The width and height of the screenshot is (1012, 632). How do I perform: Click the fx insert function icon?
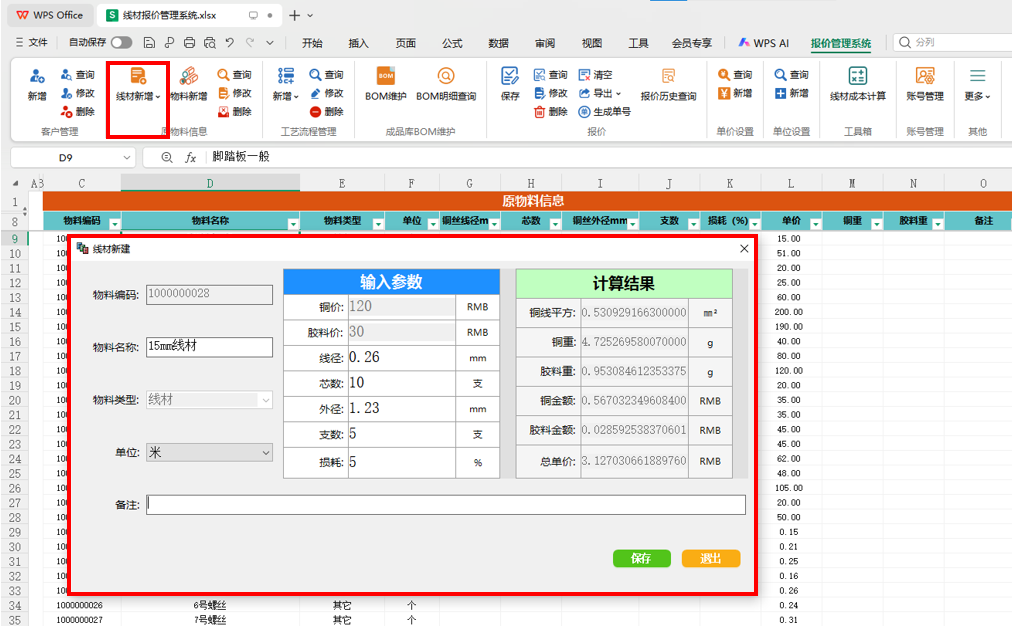[x=190, y=158]
